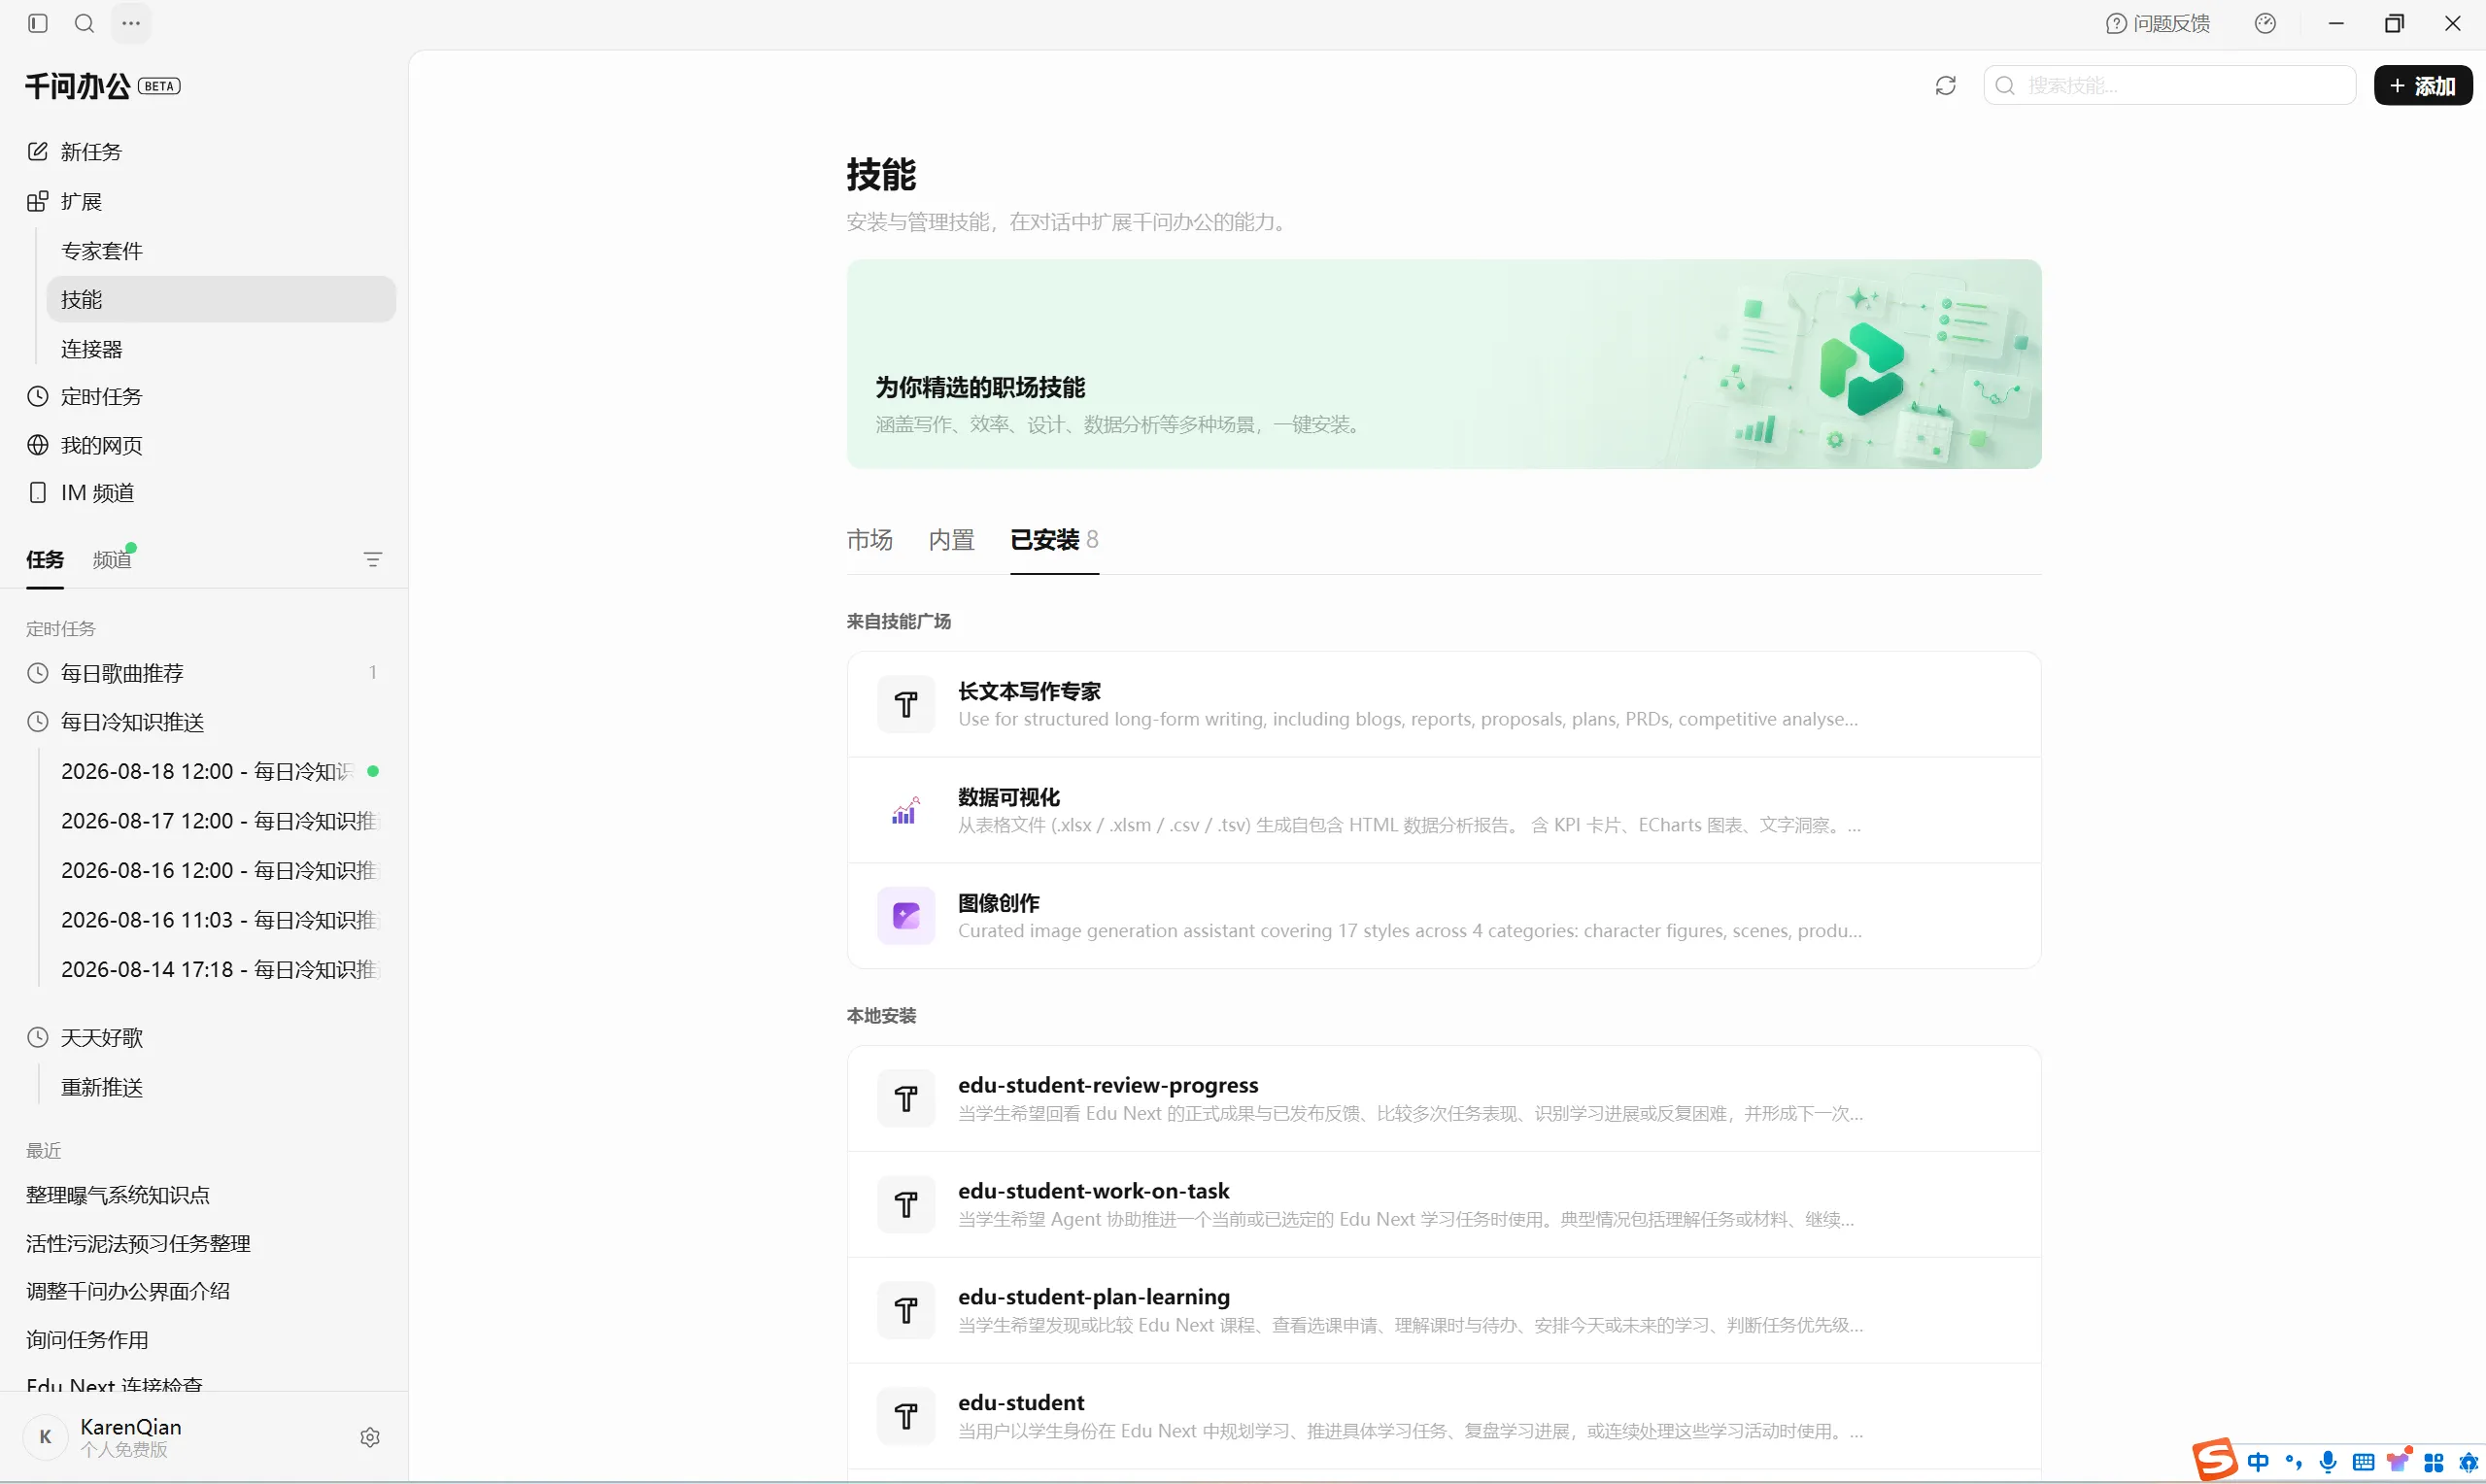Open 我的网页 in the sidebar
This screenshot has width=2486, height=1484.
point(203,445)
